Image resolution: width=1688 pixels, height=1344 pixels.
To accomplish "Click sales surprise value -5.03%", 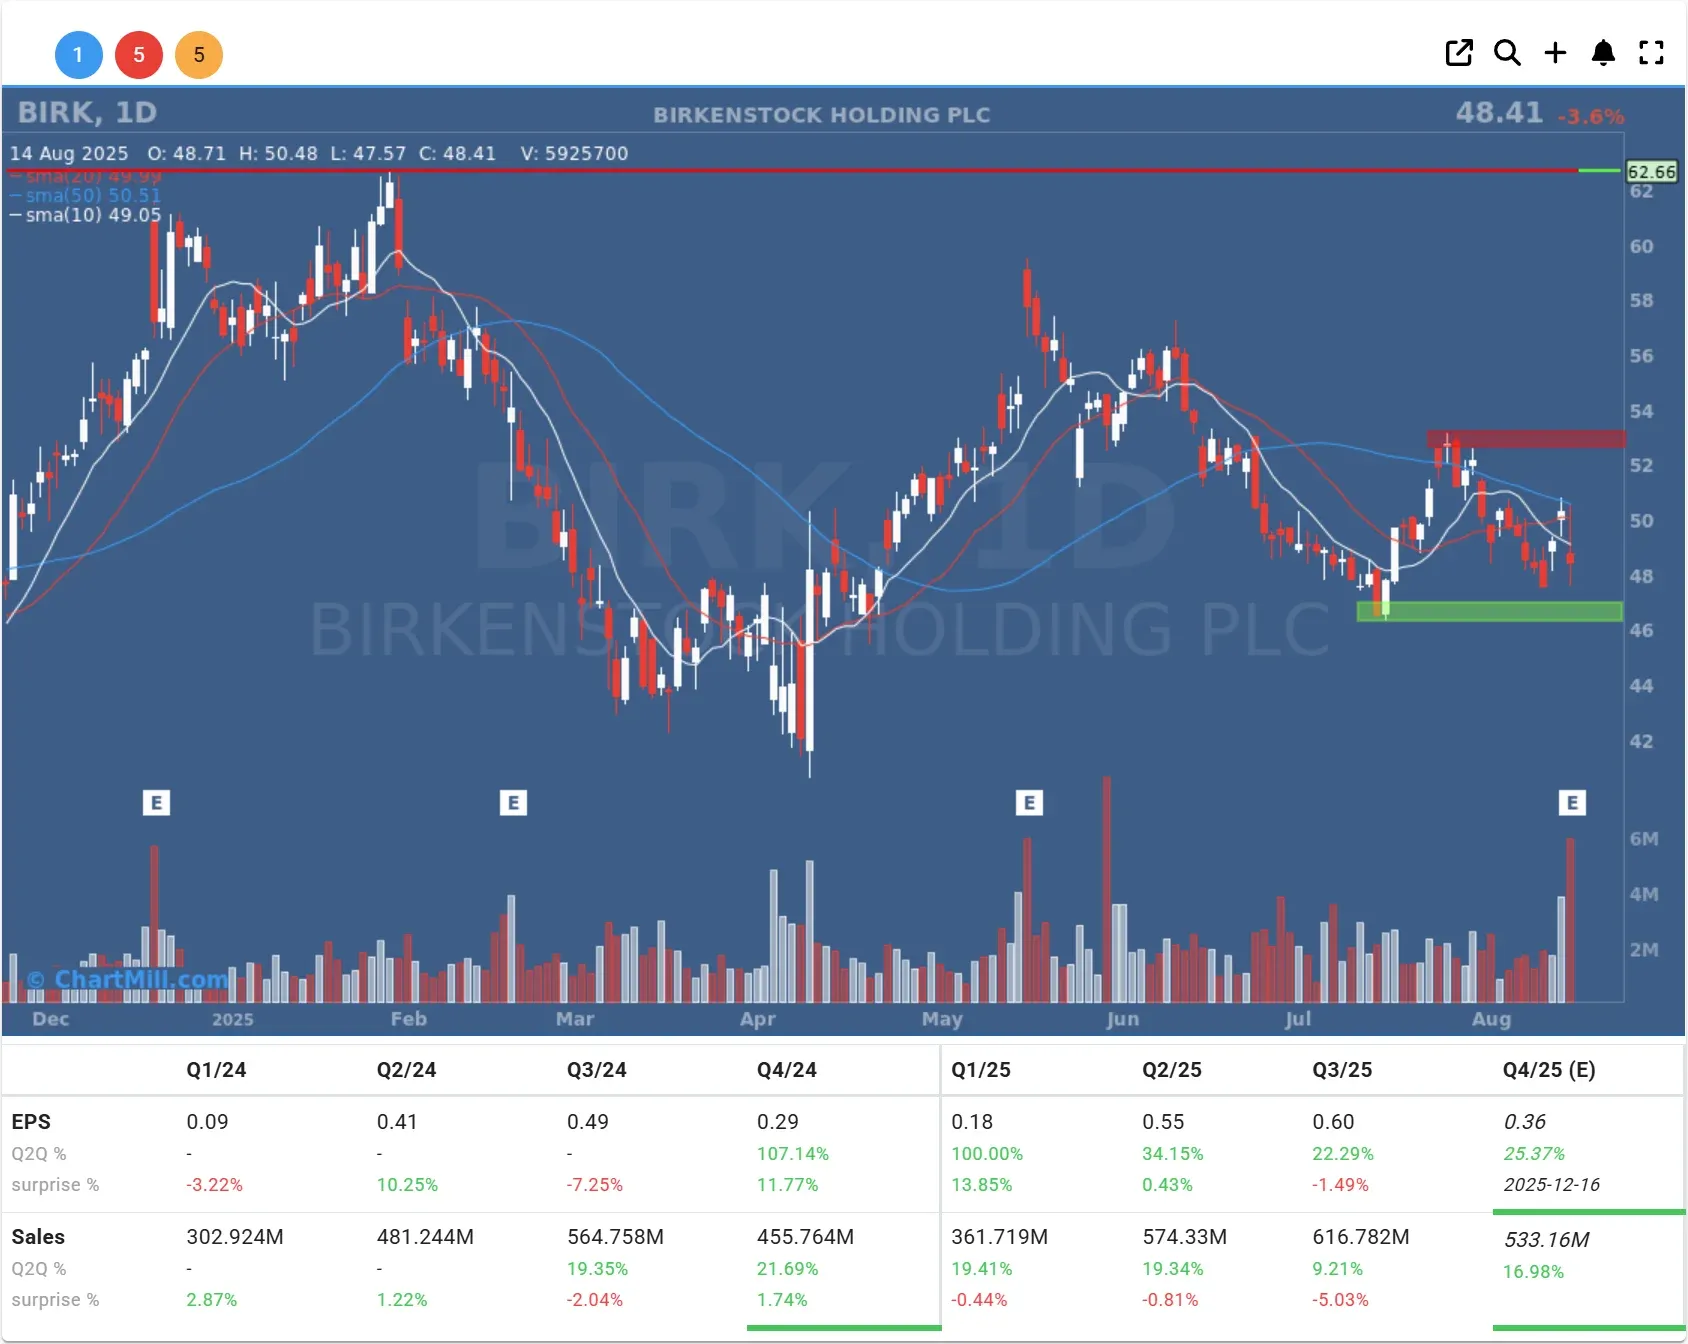I will (1340, 1300).
